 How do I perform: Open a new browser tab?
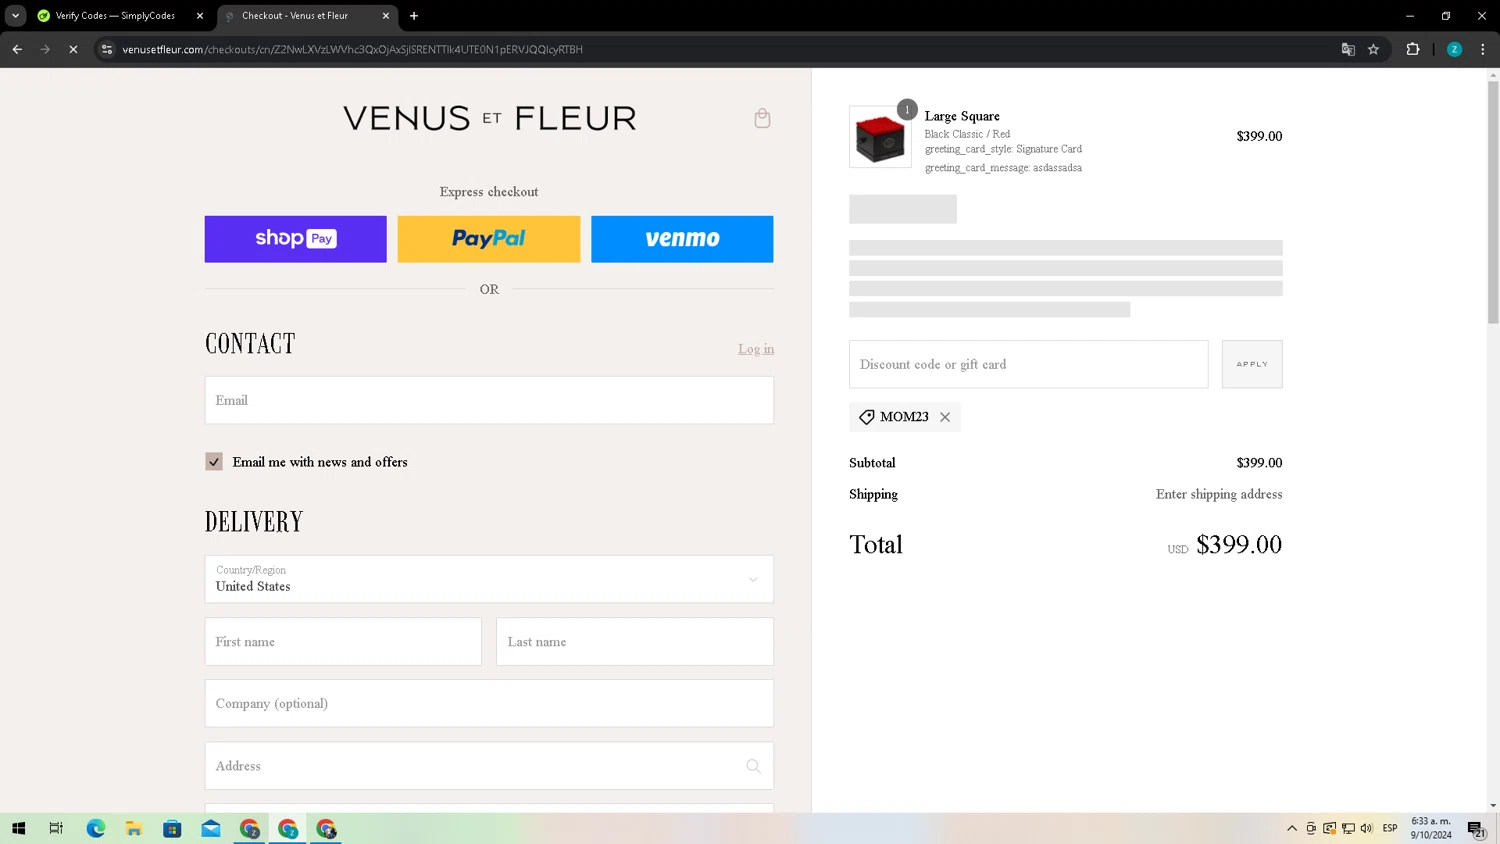coord(414,16)
